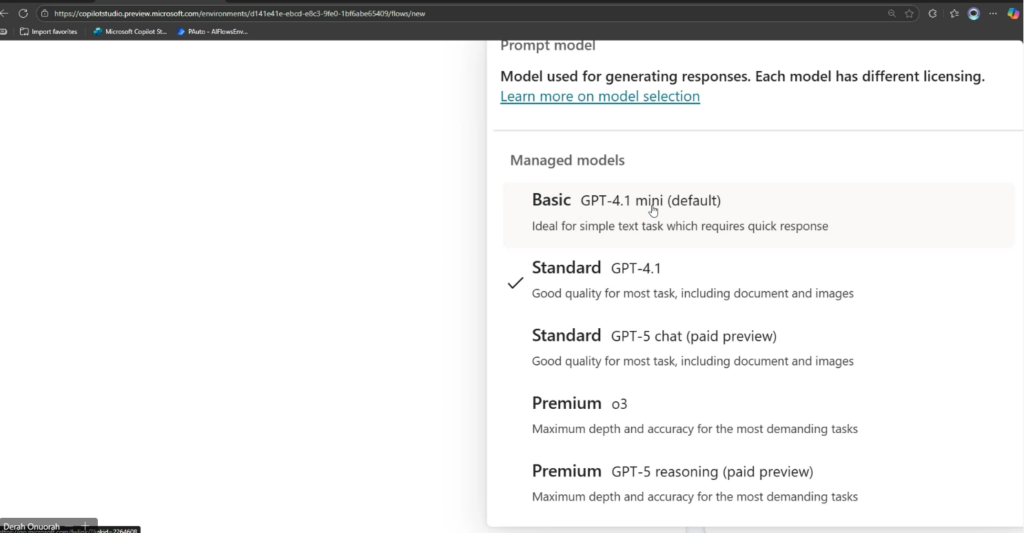The image size is (1024, 533).
Task: Open the browser extensions icon
Action: tap(933, 13)
